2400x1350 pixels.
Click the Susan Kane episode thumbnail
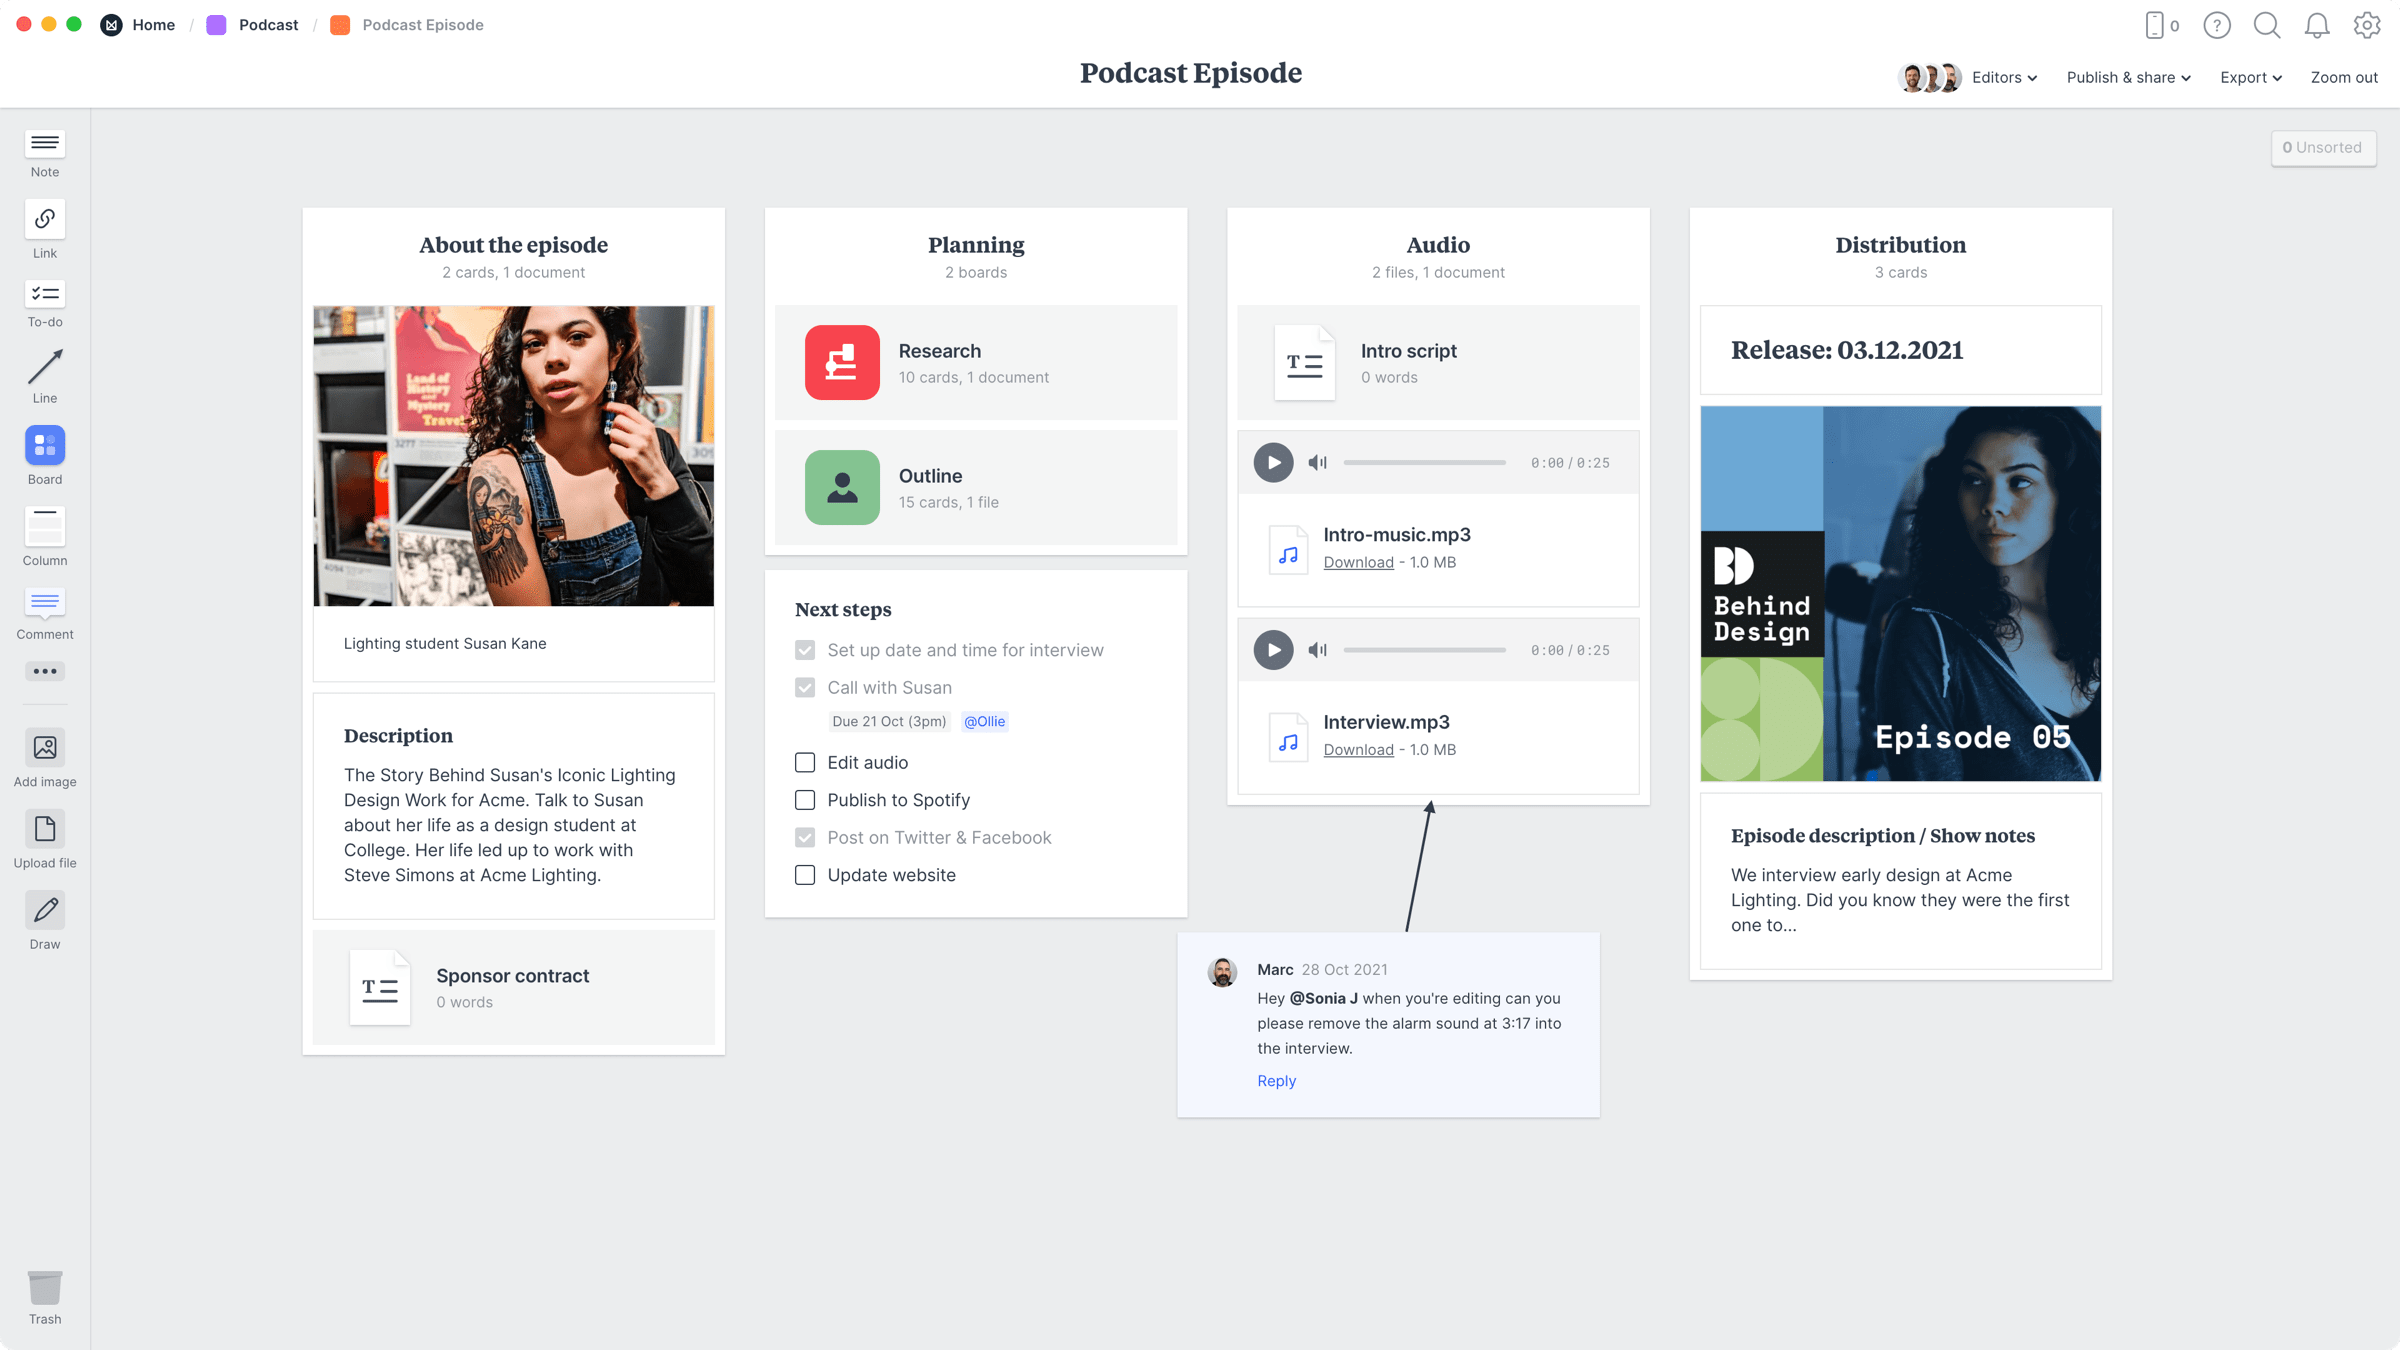tap(513, 455)
